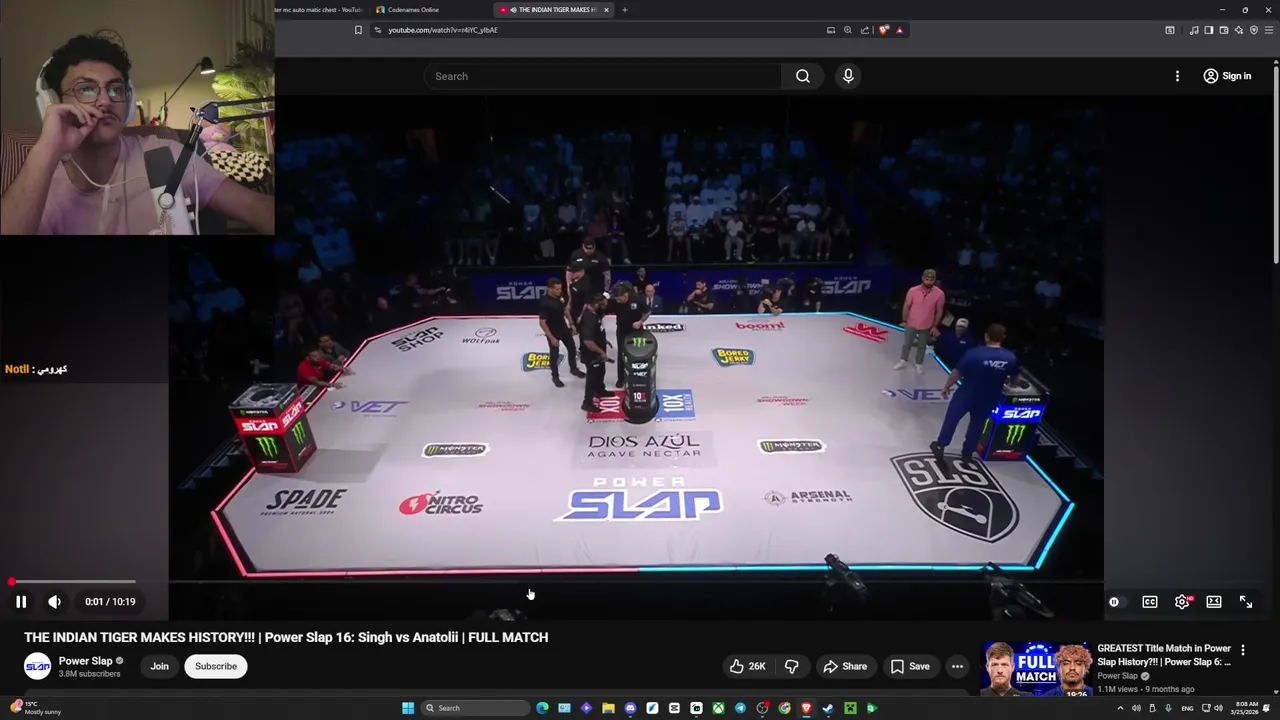The height and width of the screenshot is (720, 1280).
Task: Open browser zoom magnifier control
Action: [x=848, y=30]
